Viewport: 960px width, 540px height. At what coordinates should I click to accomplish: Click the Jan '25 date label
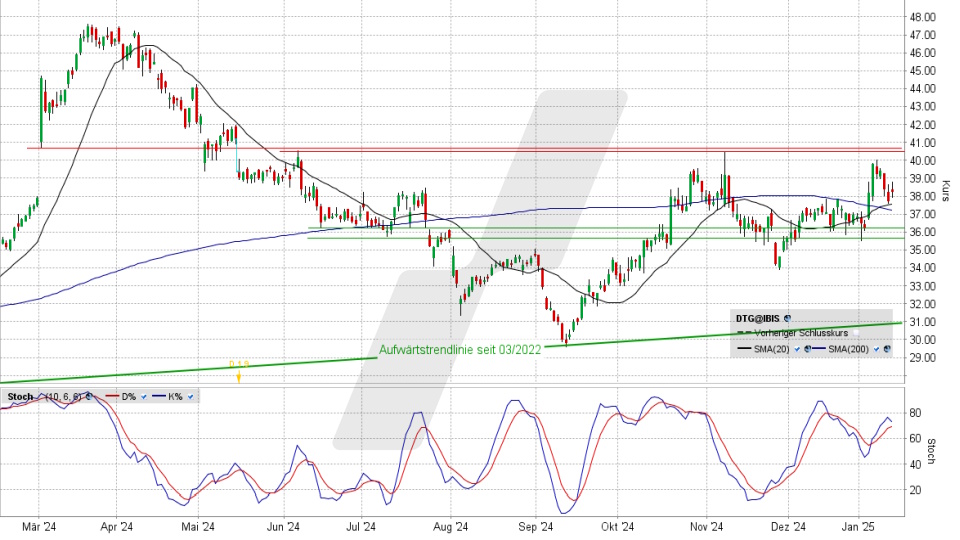coord(858,527)
